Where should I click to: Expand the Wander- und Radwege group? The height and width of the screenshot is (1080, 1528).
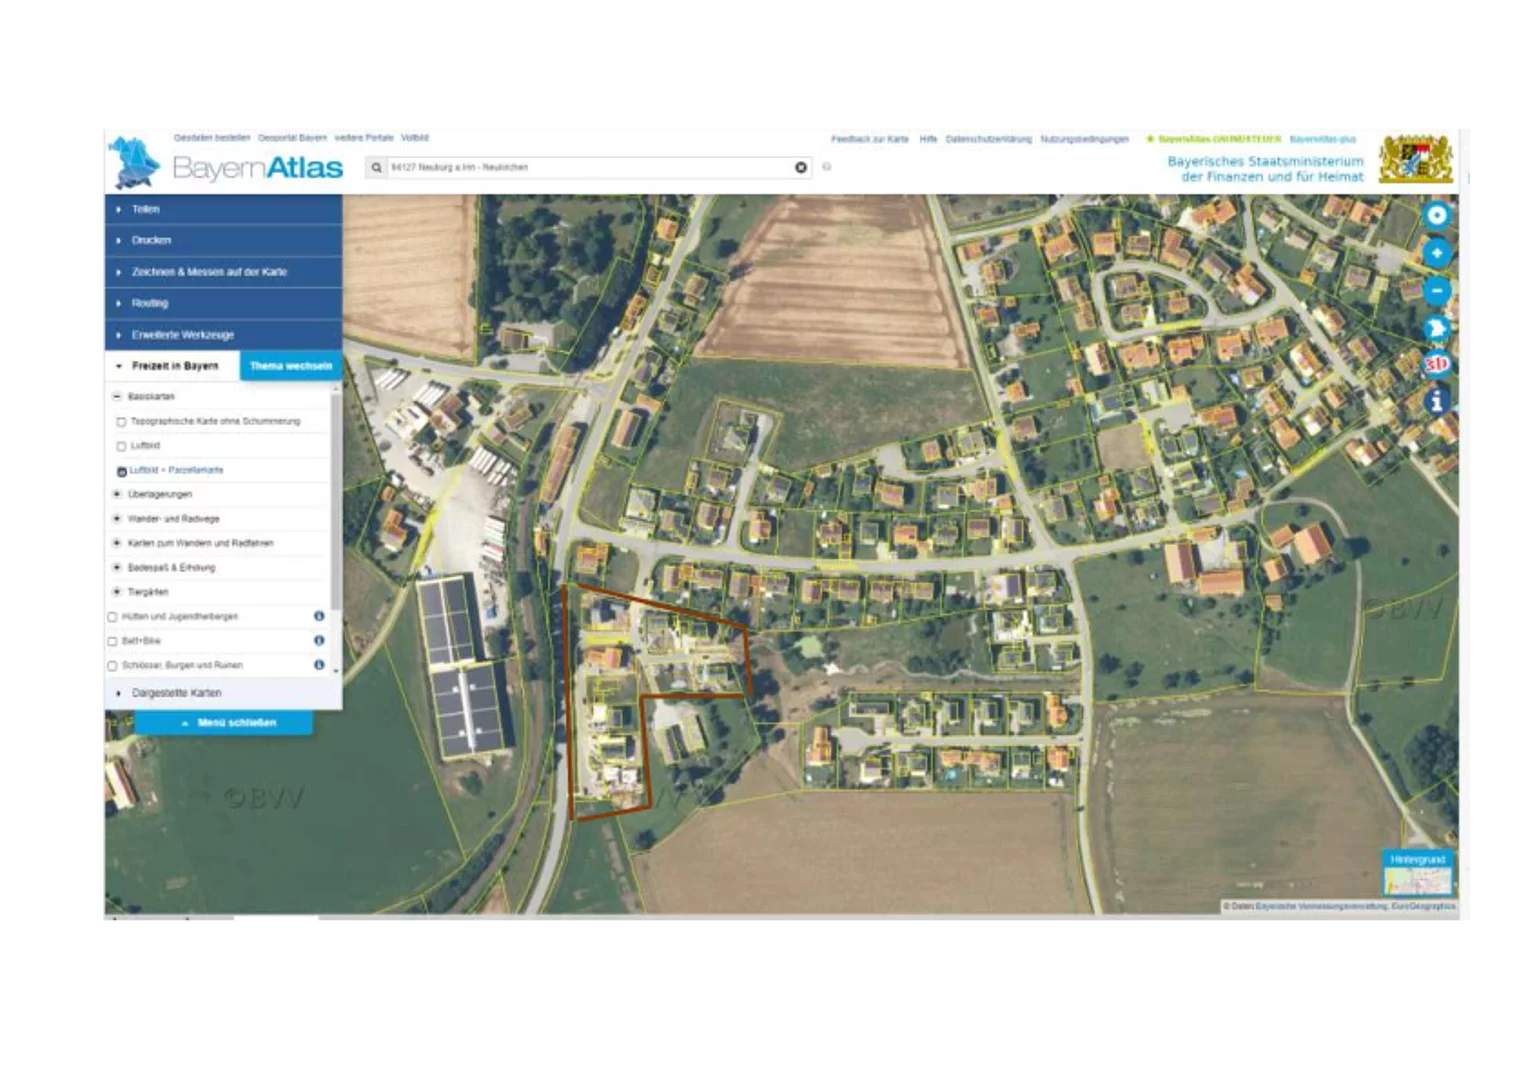pos(117,519)
